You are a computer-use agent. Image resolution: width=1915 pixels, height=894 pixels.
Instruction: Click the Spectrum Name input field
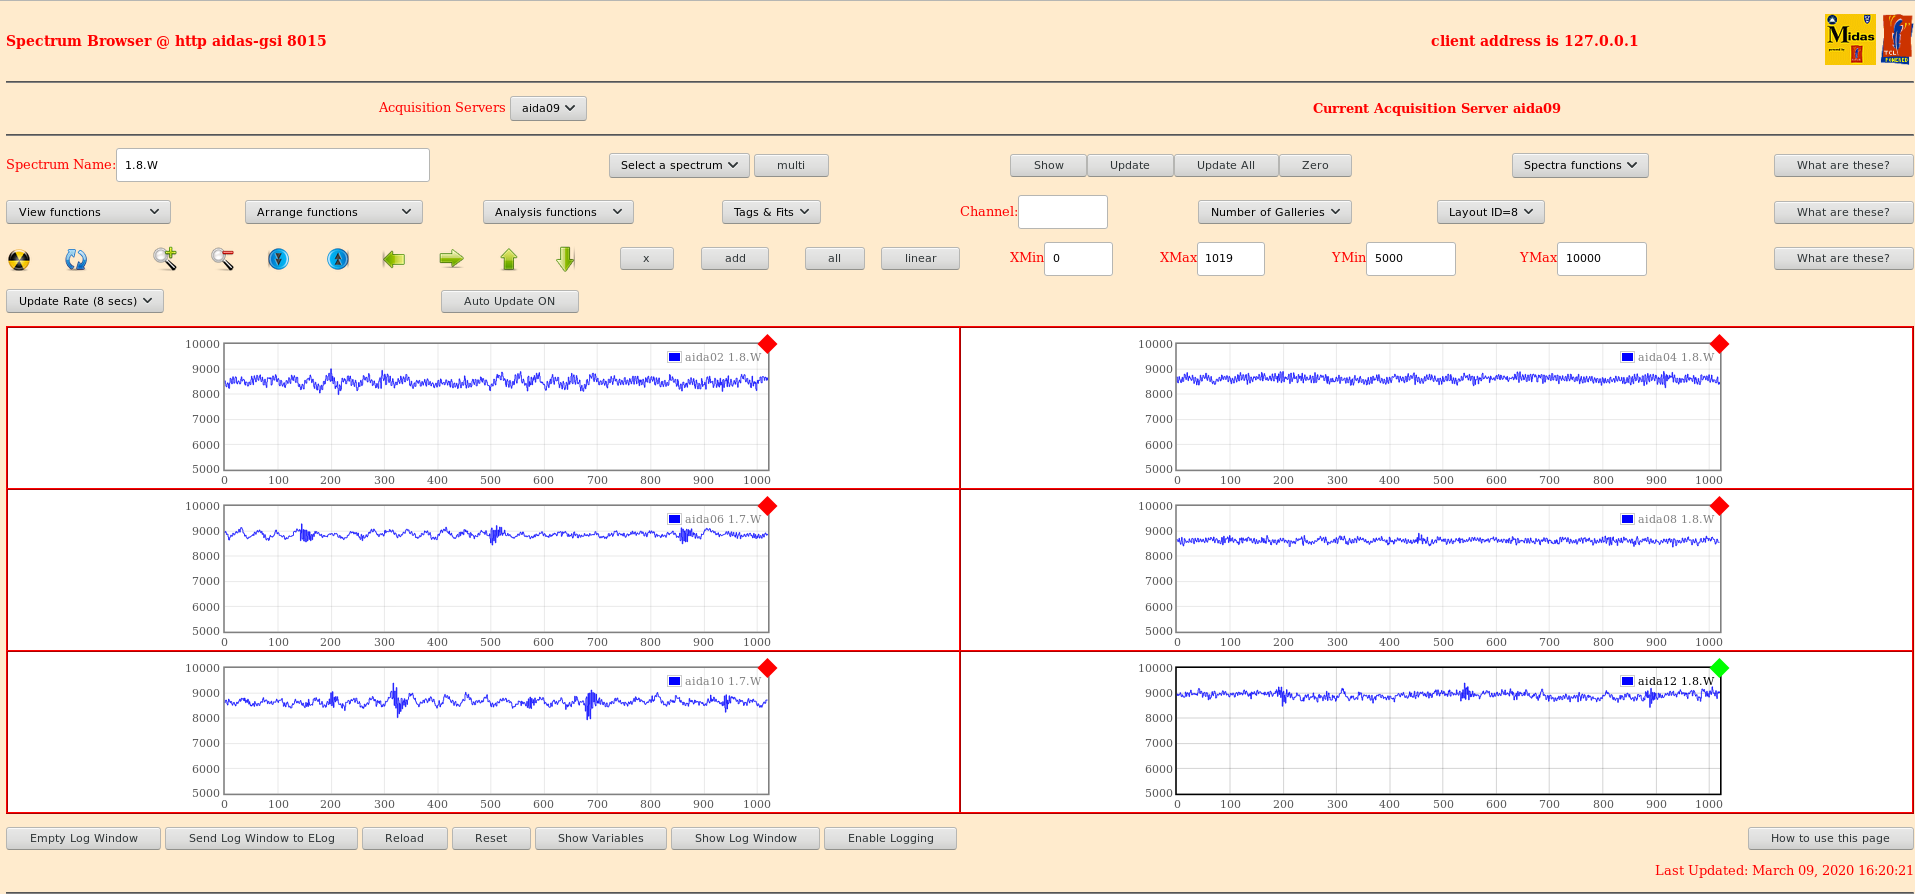[272, 165]
